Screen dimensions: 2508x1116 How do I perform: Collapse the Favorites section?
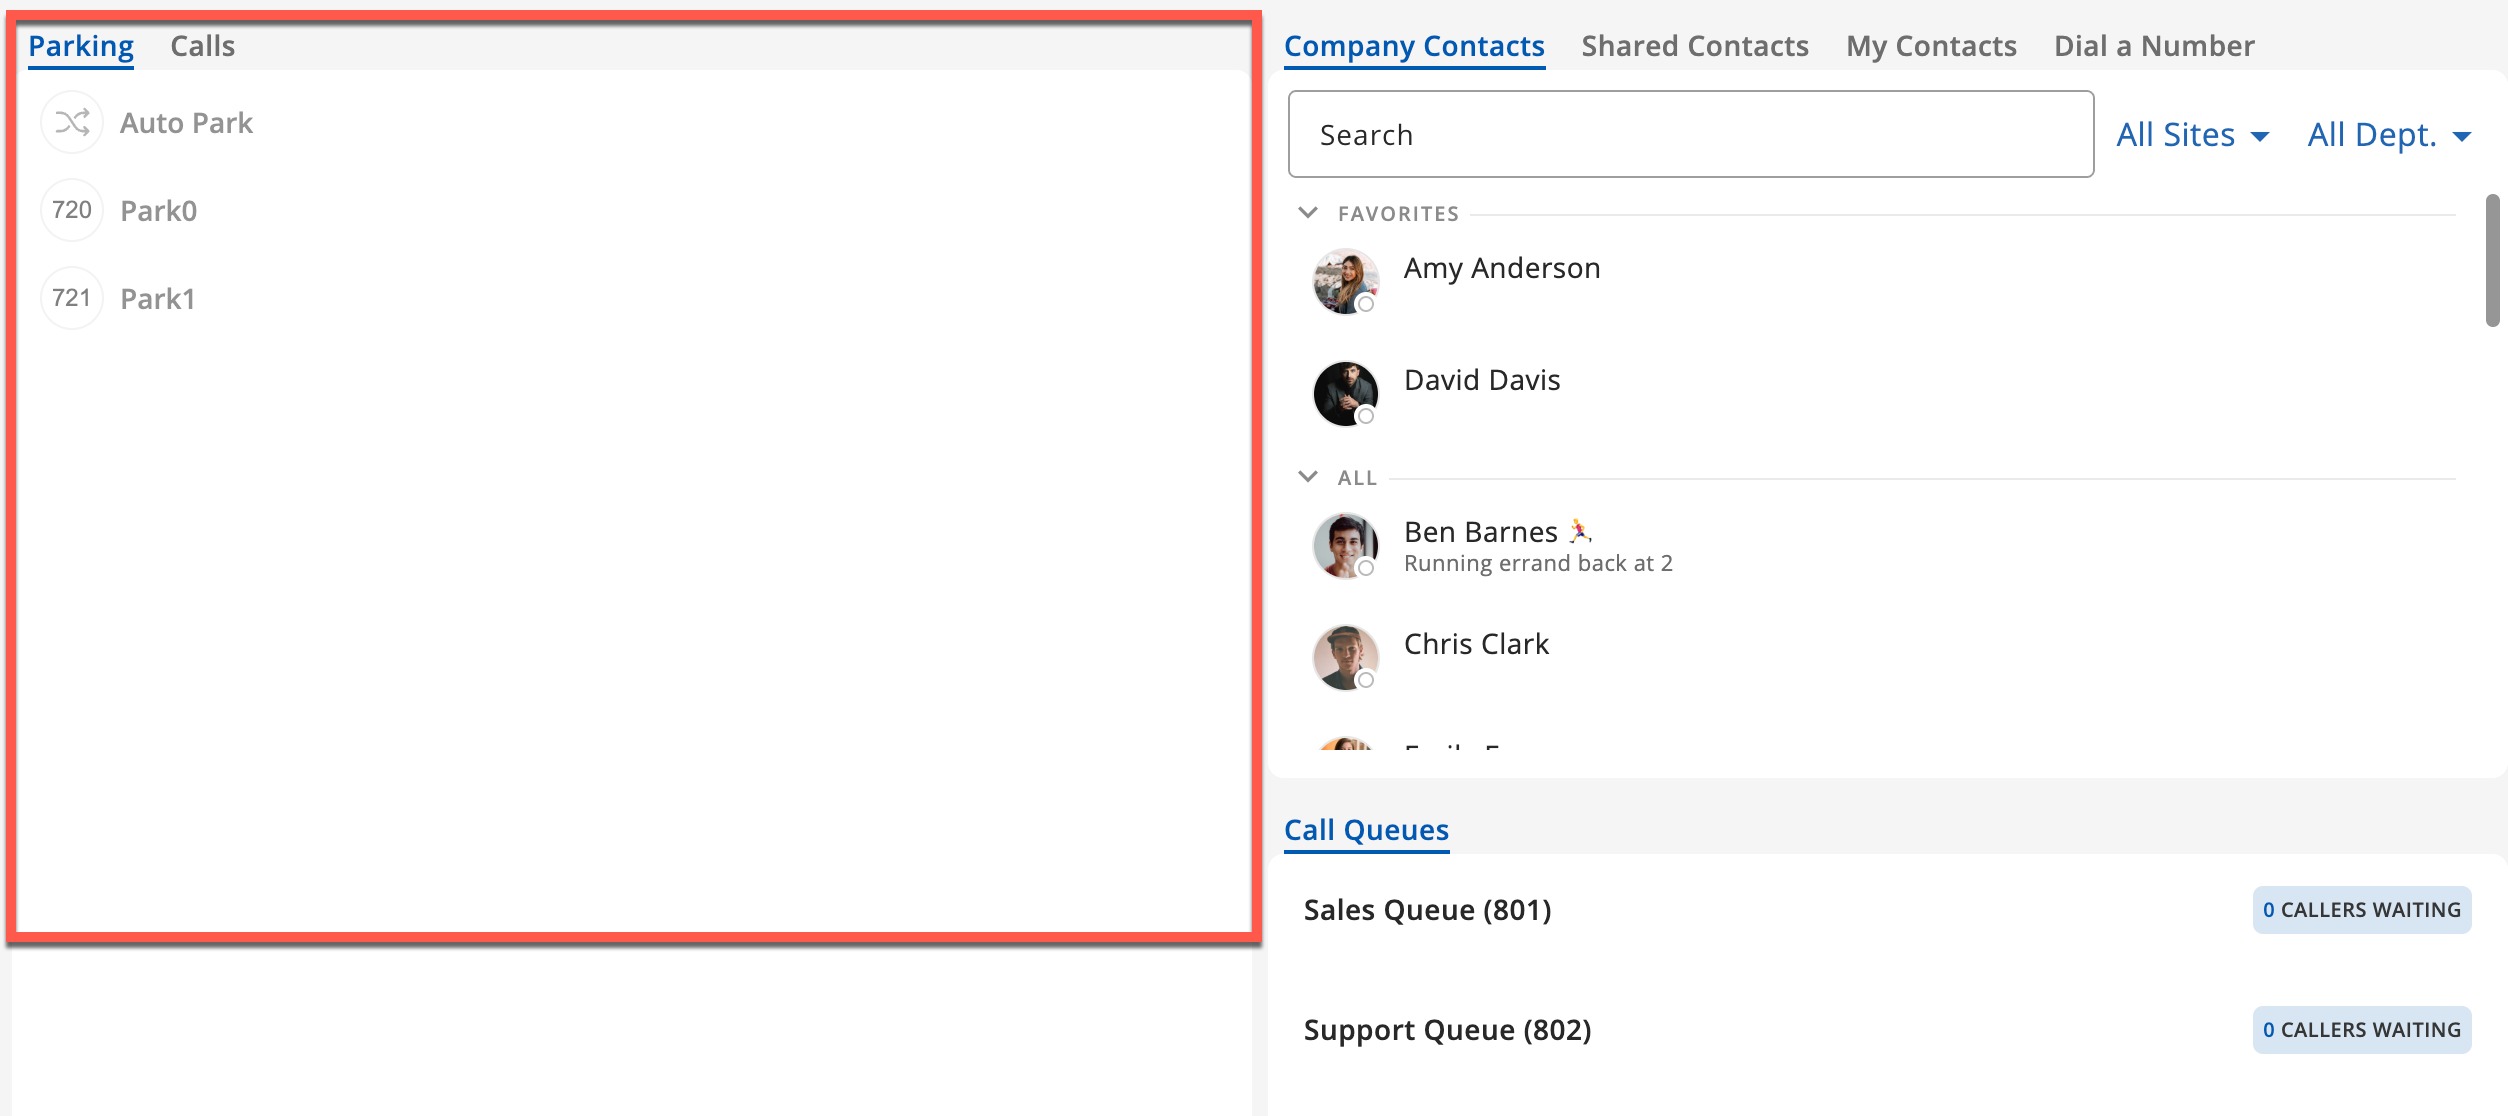[1308, 213]
